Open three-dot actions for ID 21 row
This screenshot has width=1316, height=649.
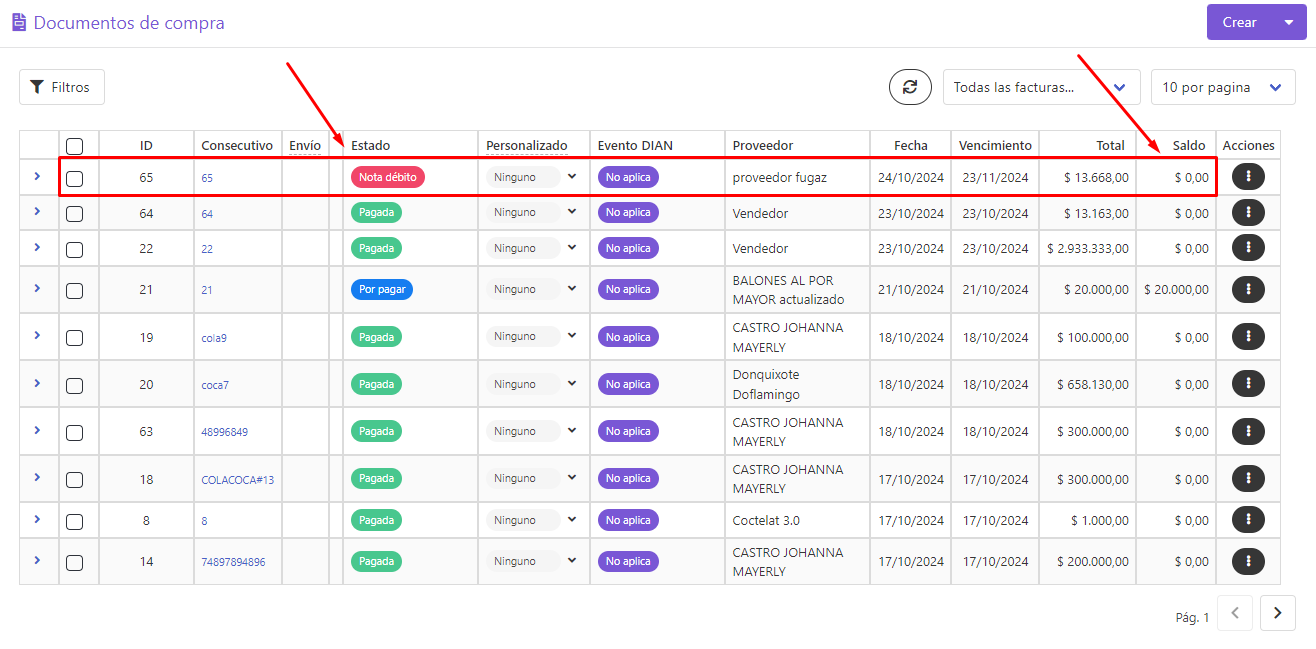pos(1248,289)
